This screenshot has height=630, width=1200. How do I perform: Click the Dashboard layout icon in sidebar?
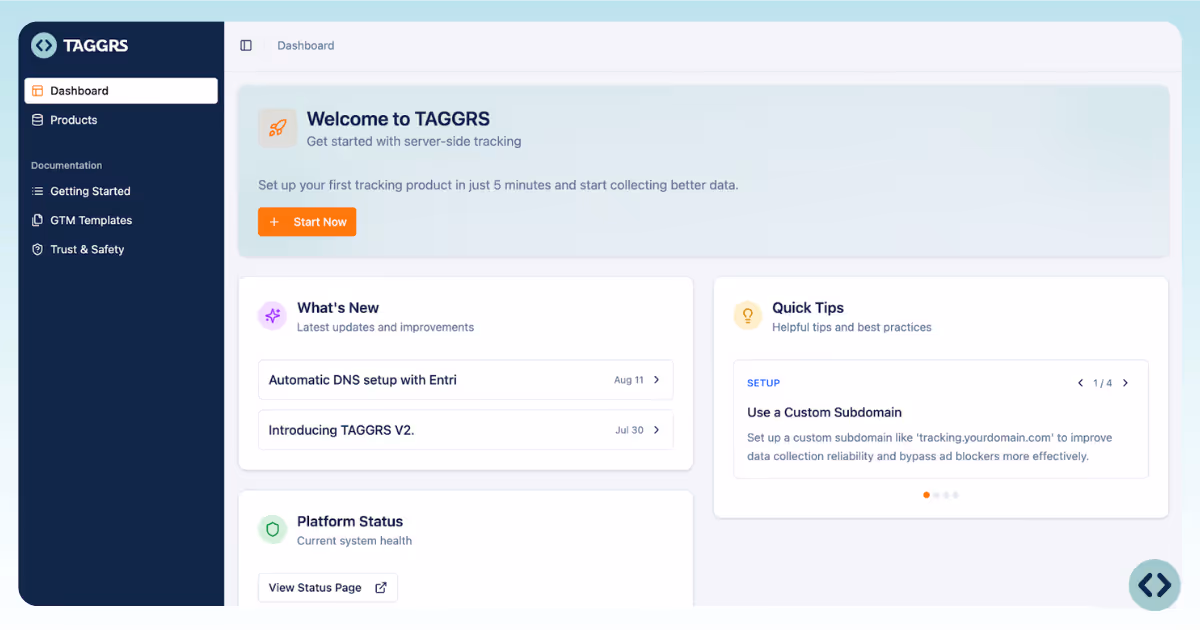[37, 91]
